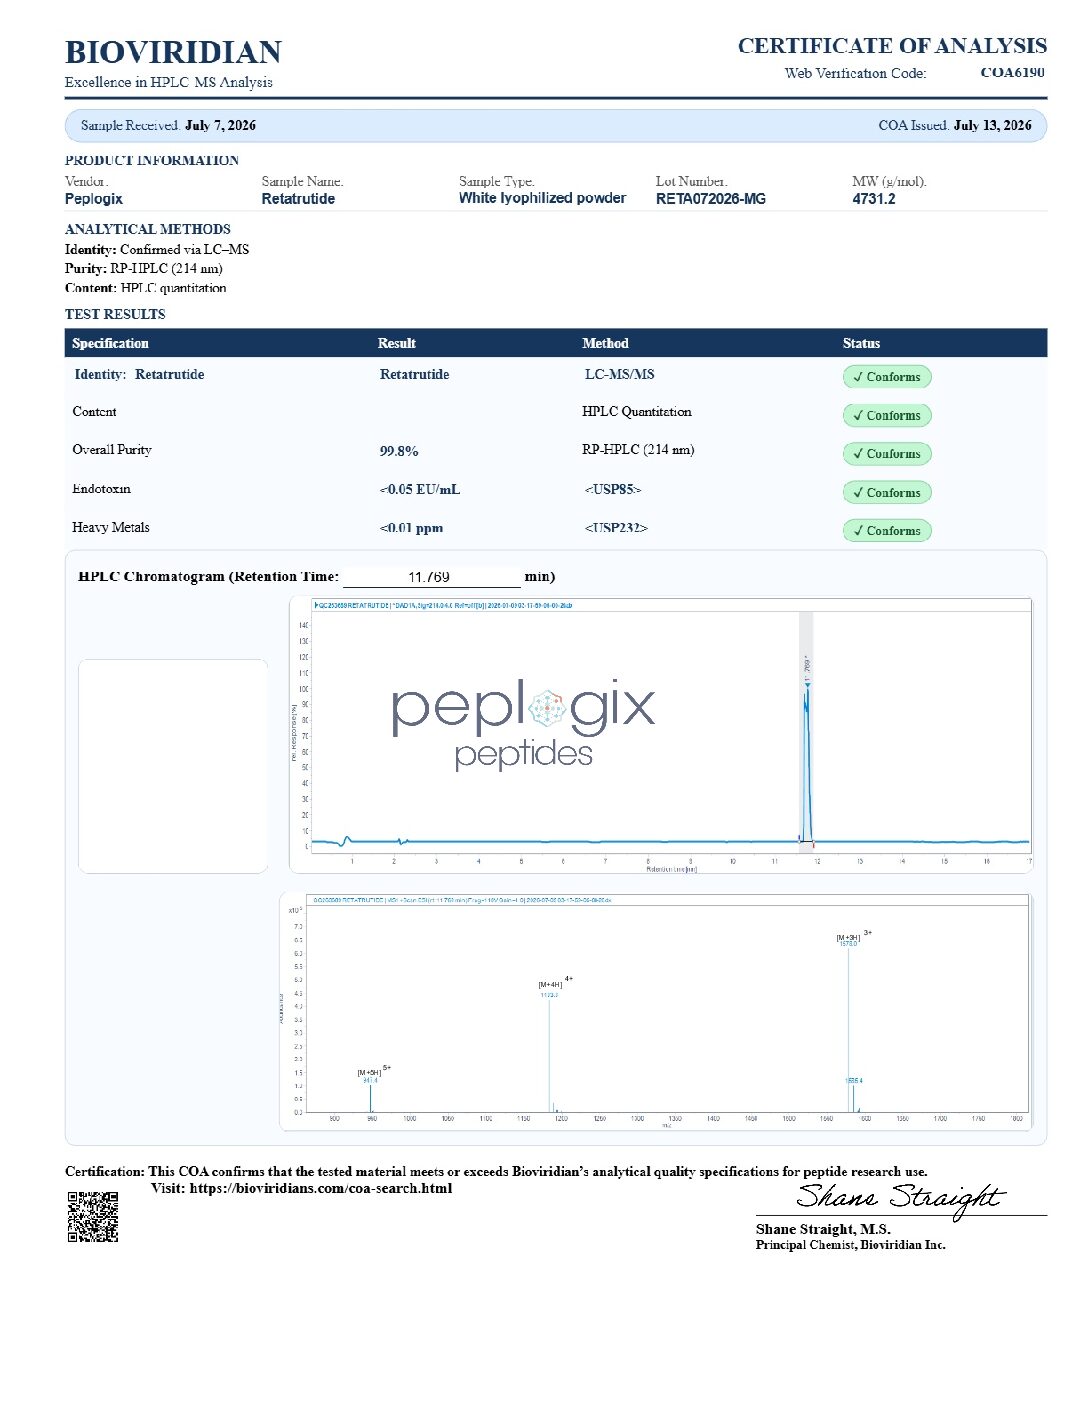Click the Principal Chemist, Bioviridian Inc. line
The width and height of the screenshot is (1088, 1408).
coord(850,1245)
